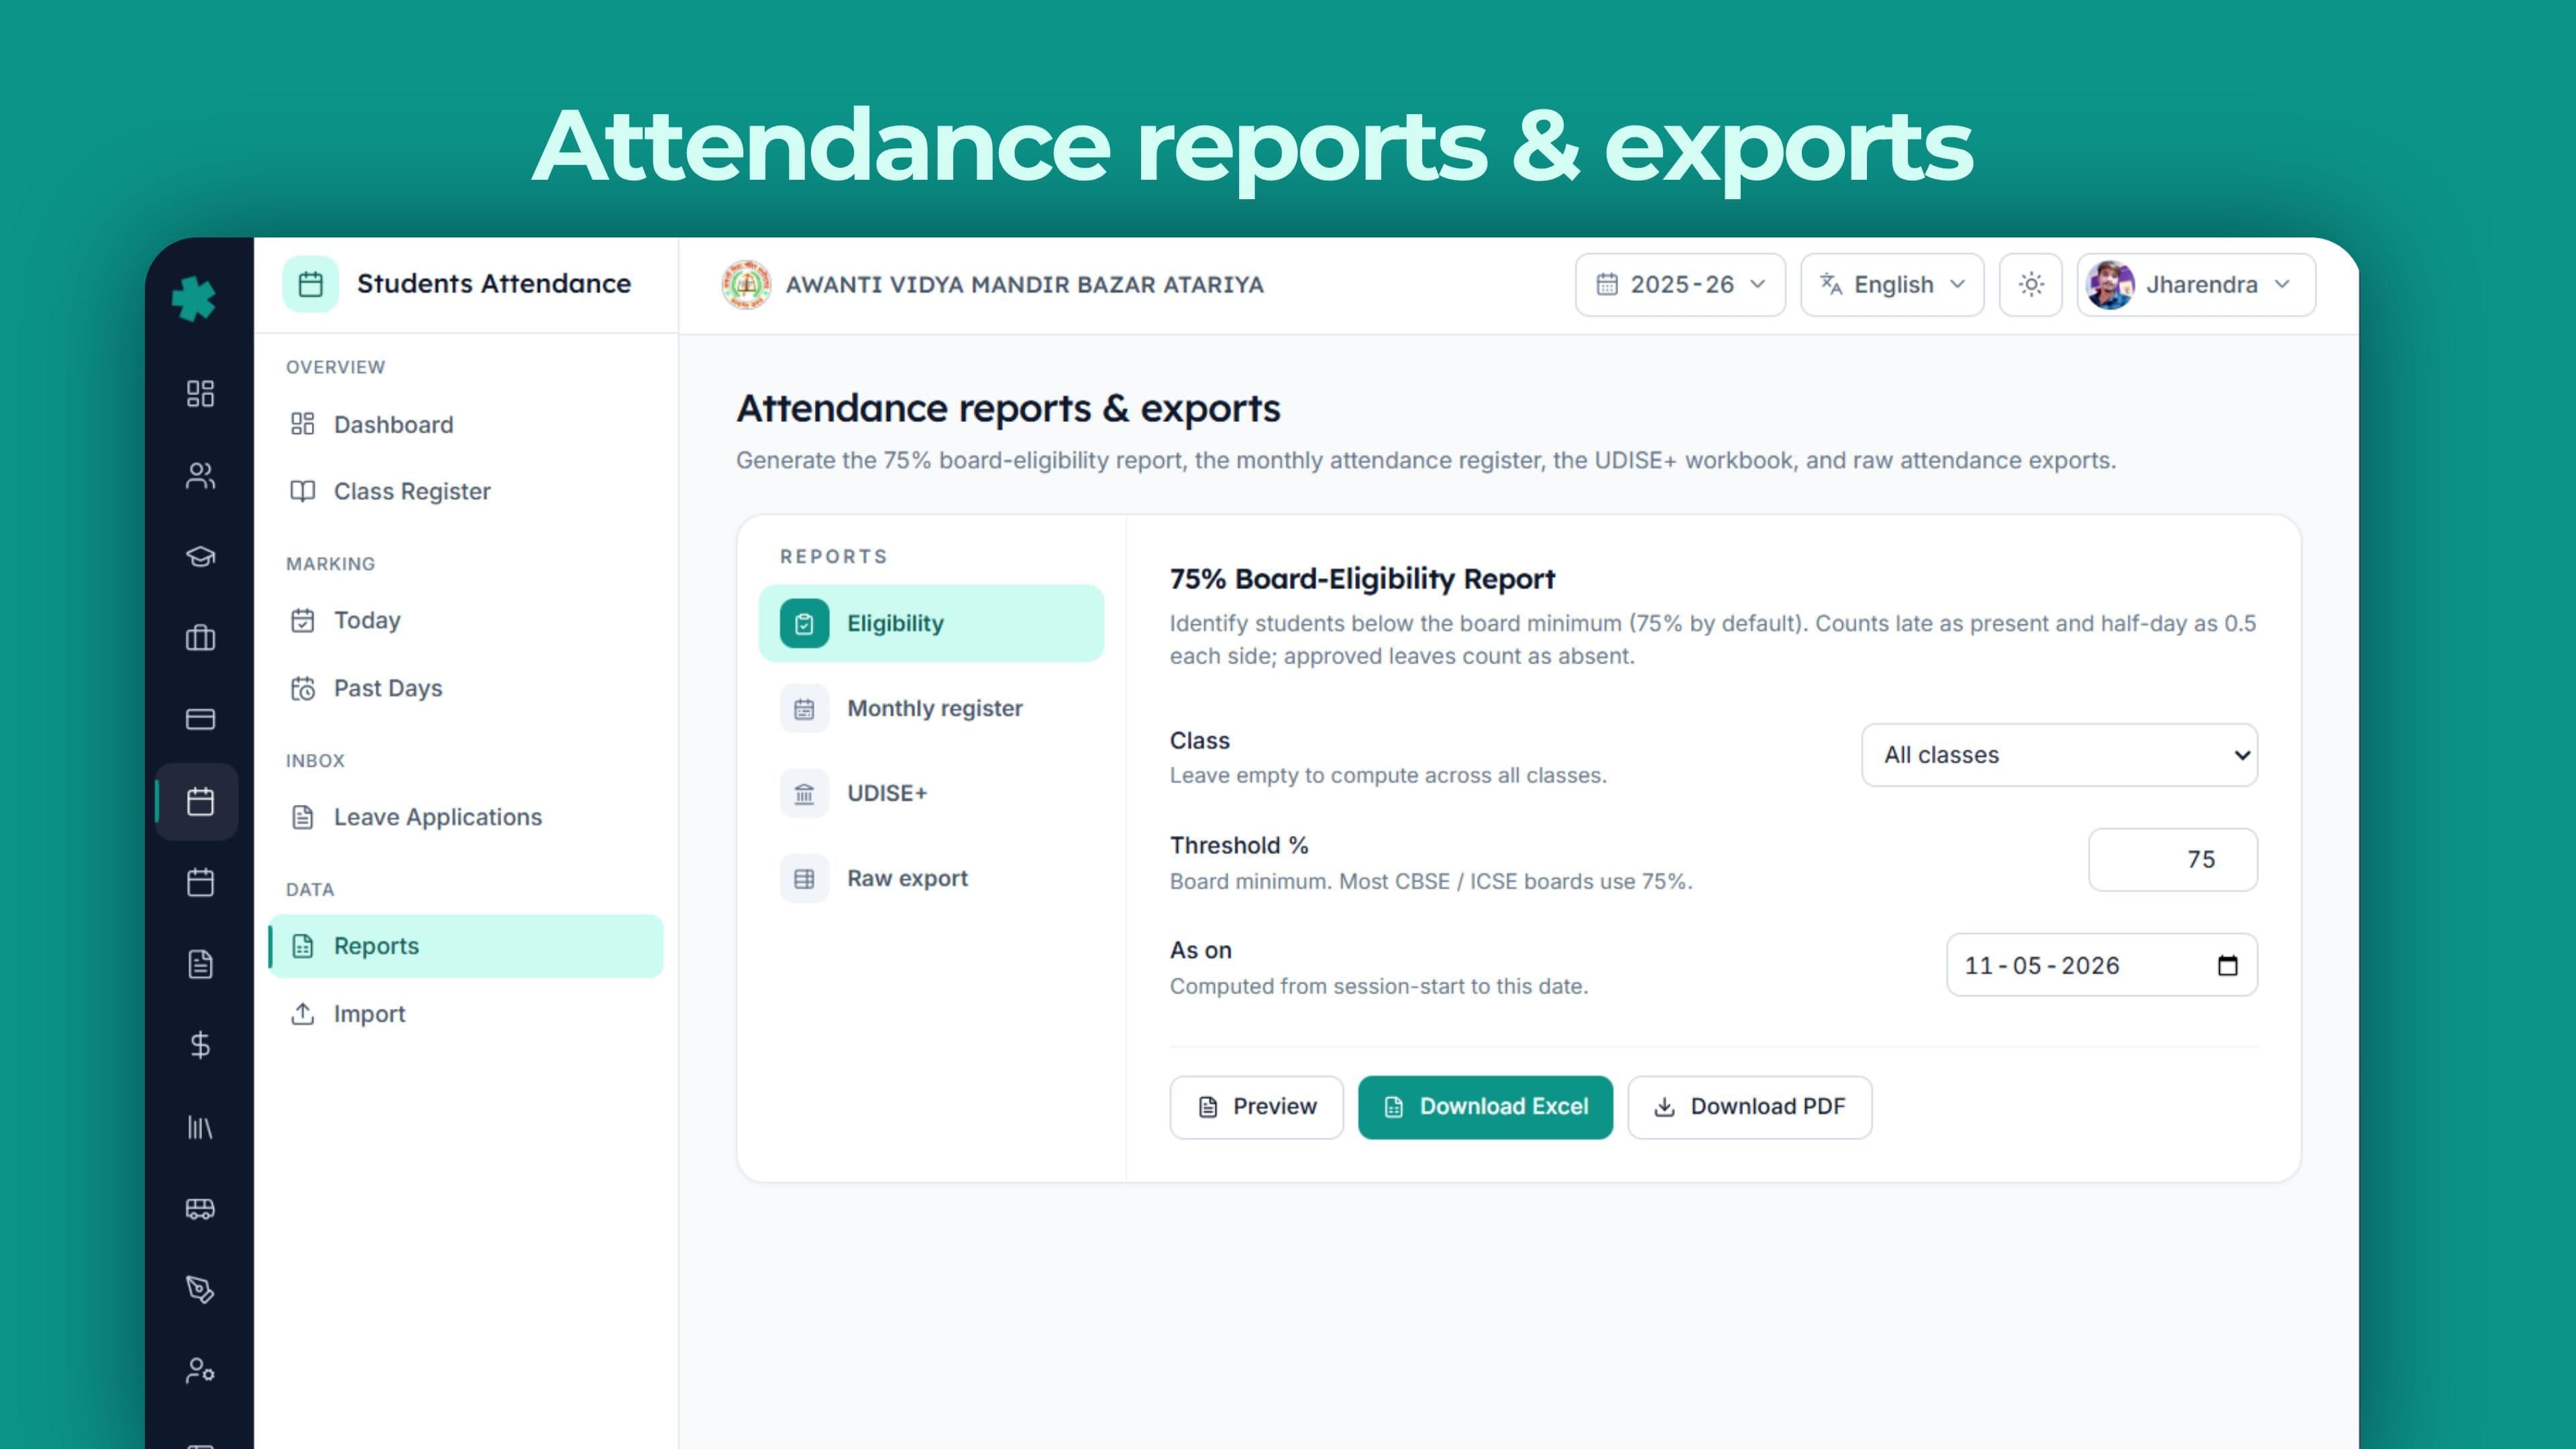Open the graduation cap icon in the dark rail
Screen dimensions: 2576x1449
coord(200,557)
